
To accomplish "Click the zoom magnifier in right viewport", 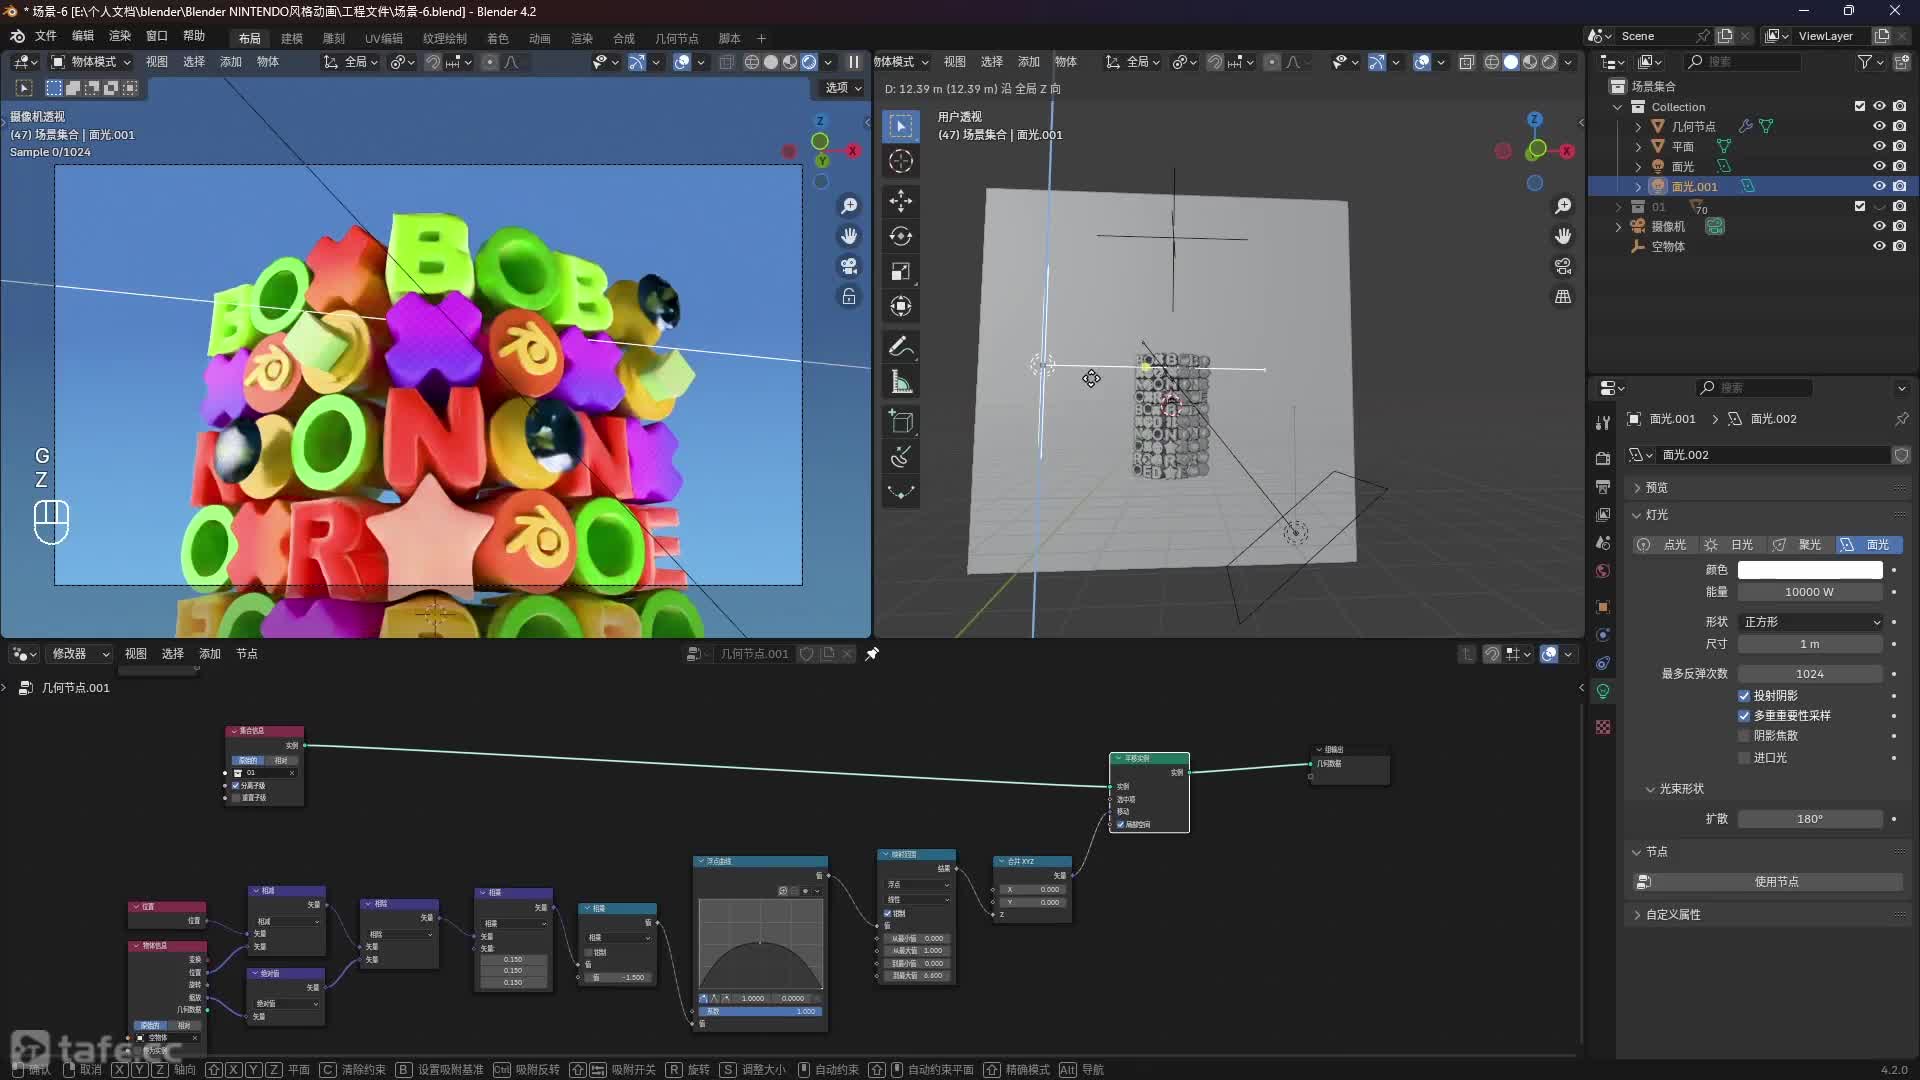I will pyautogui.click(x=1563, y=206).
